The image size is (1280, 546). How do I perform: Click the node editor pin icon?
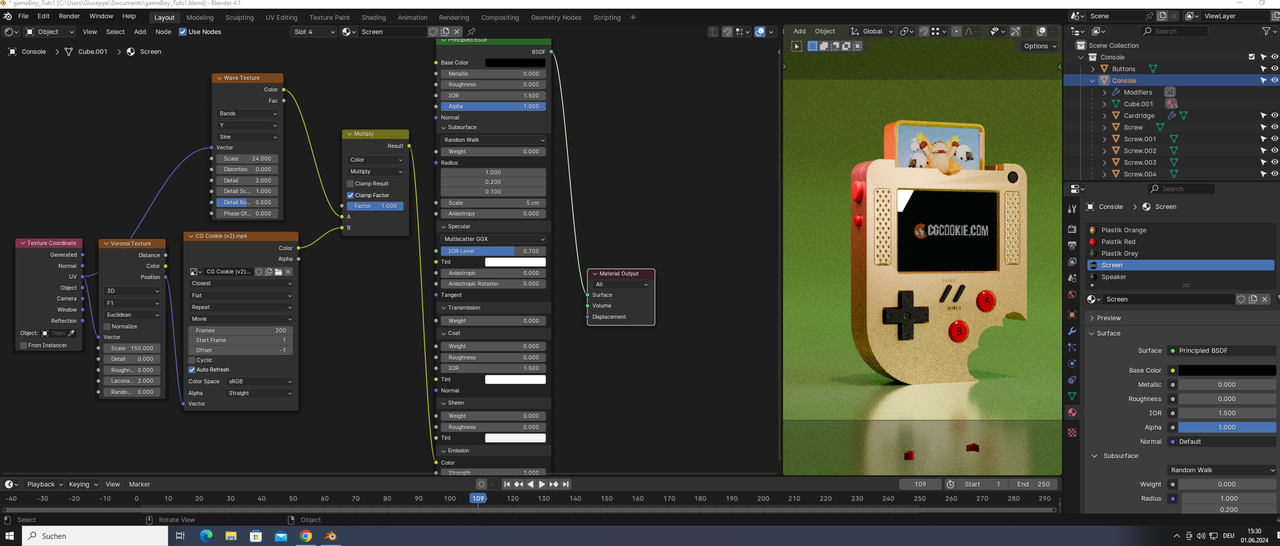pyautogui.click(x=471, y=32)
